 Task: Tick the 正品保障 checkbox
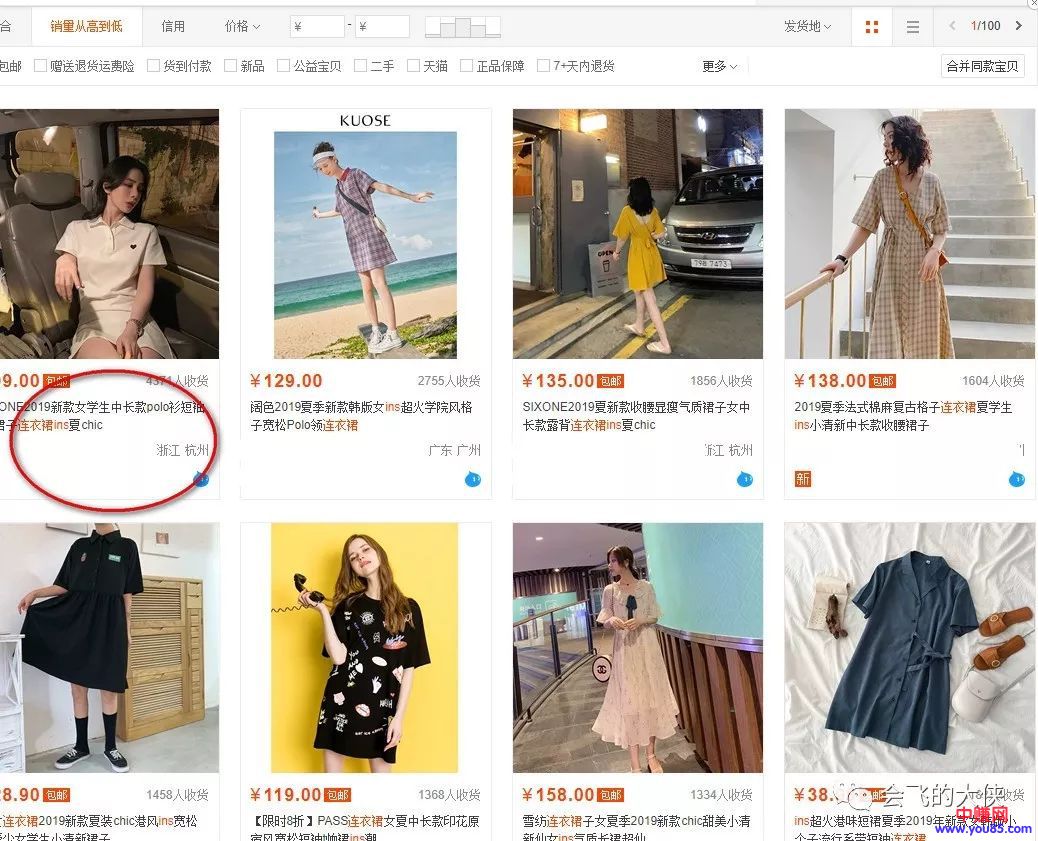[x=467, y=66]
